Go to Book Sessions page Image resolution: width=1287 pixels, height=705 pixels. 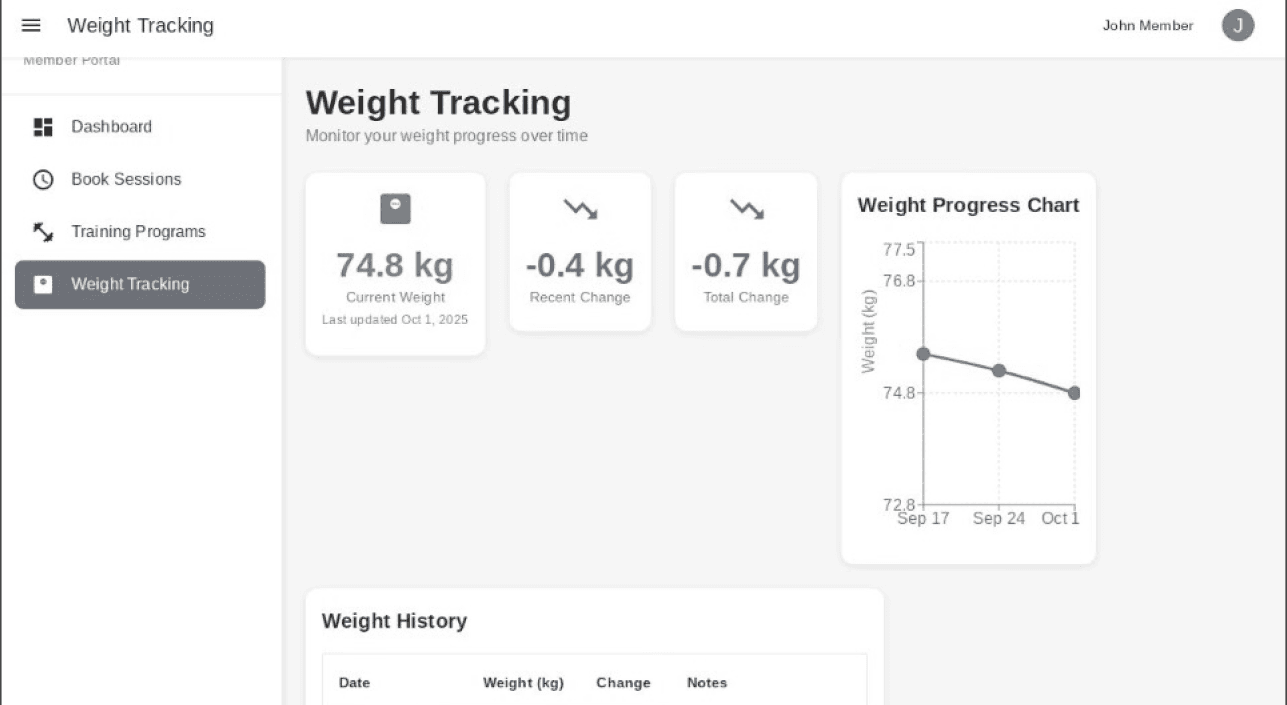click(x=126, y=180)
